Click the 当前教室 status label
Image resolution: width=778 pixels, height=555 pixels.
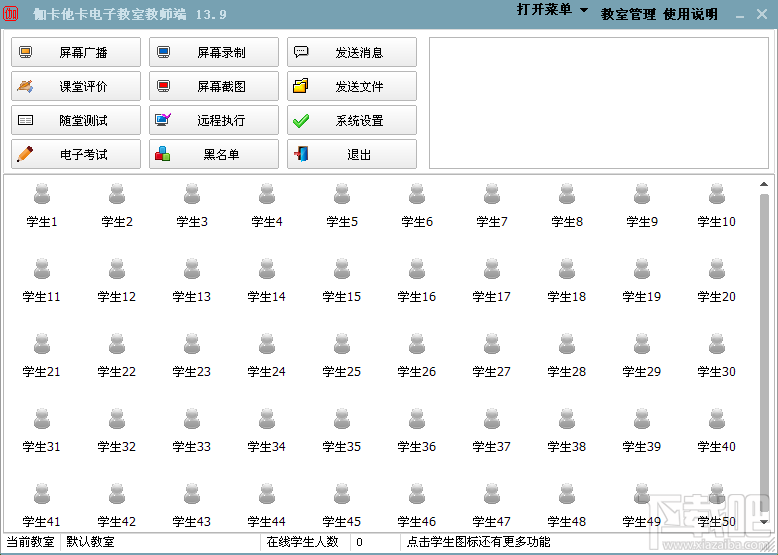pos(30,542)
